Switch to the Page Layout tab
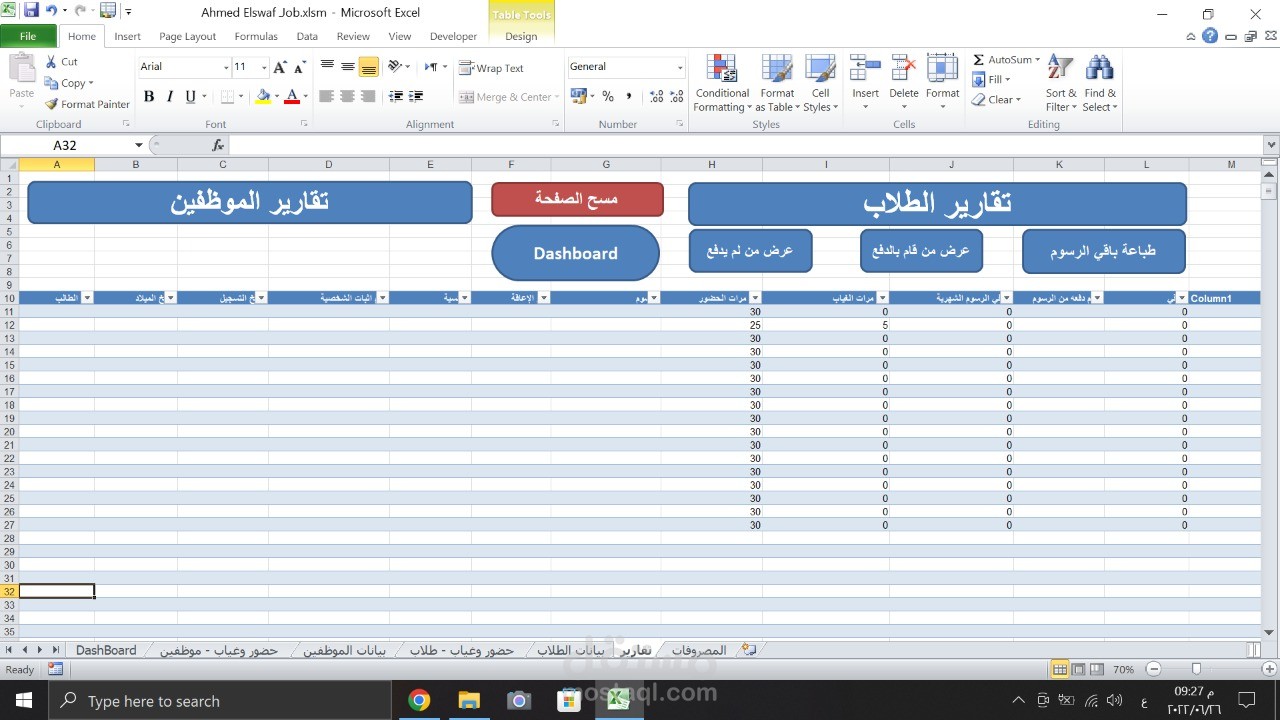The height and width of the screenshot is (720, 1280). point(187,36)
